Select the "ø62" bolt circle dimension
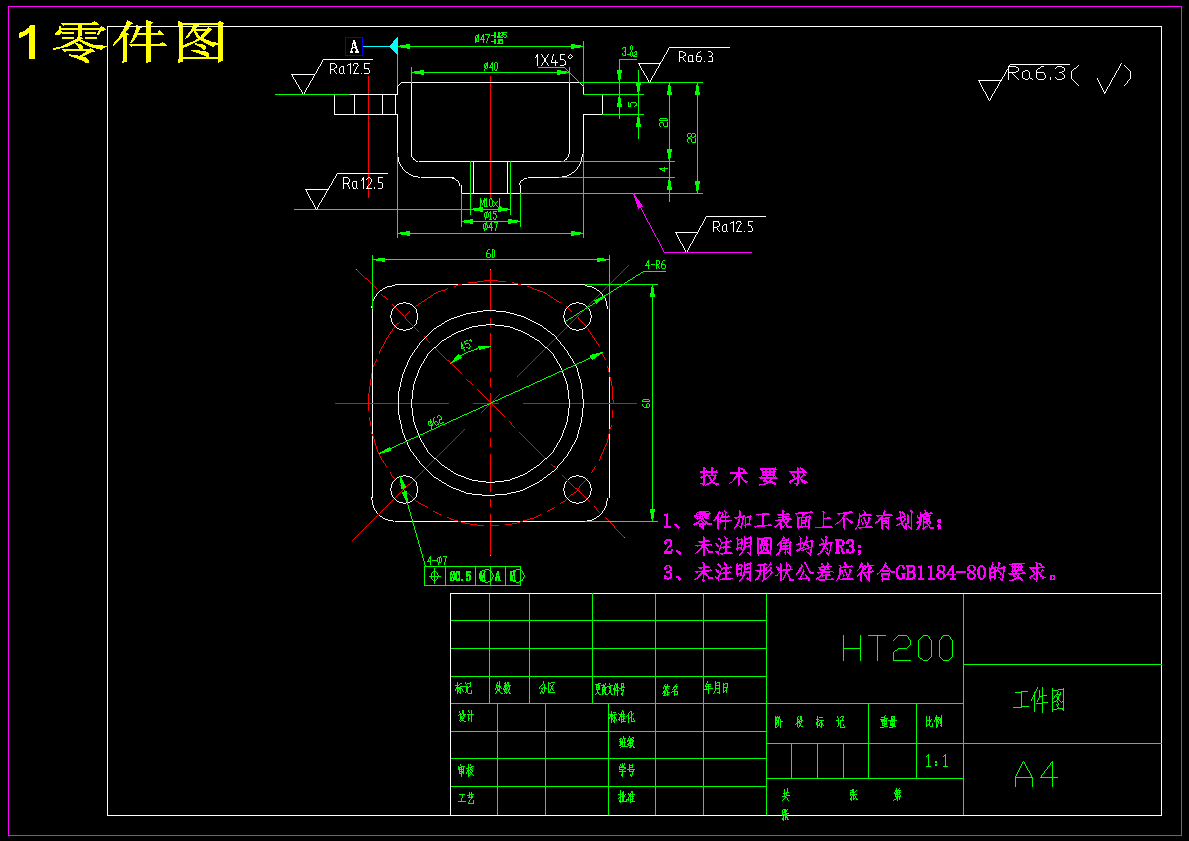 coord(435,422)
